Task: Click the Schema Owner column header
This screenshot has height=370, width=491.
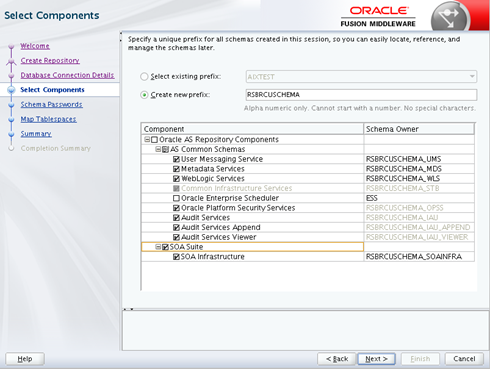Action: tap(419, 129)
